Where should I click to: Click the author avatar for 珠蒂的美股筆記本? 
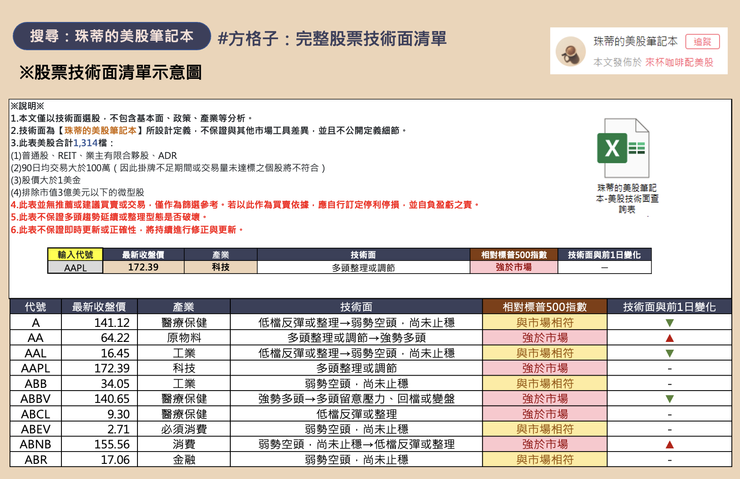click(x=570, y=51)
